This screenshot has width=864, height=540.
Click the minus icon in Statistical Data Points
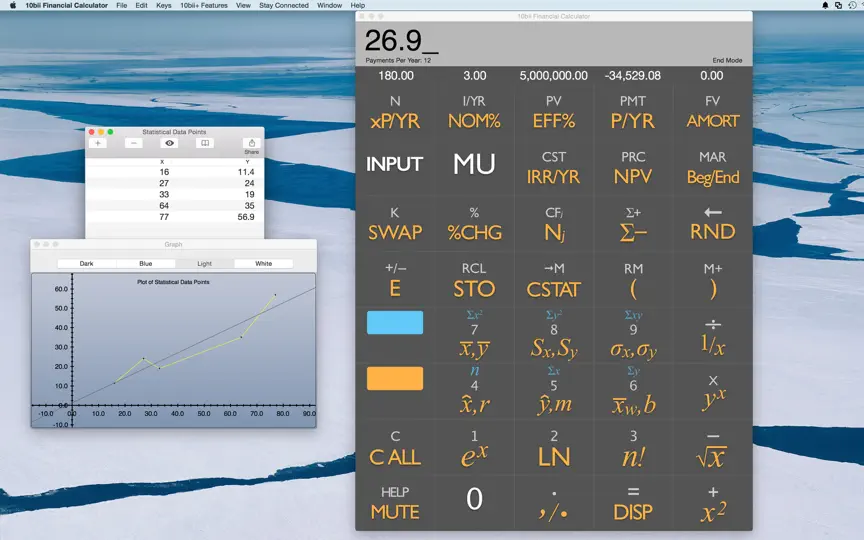[x=133, y=143]
